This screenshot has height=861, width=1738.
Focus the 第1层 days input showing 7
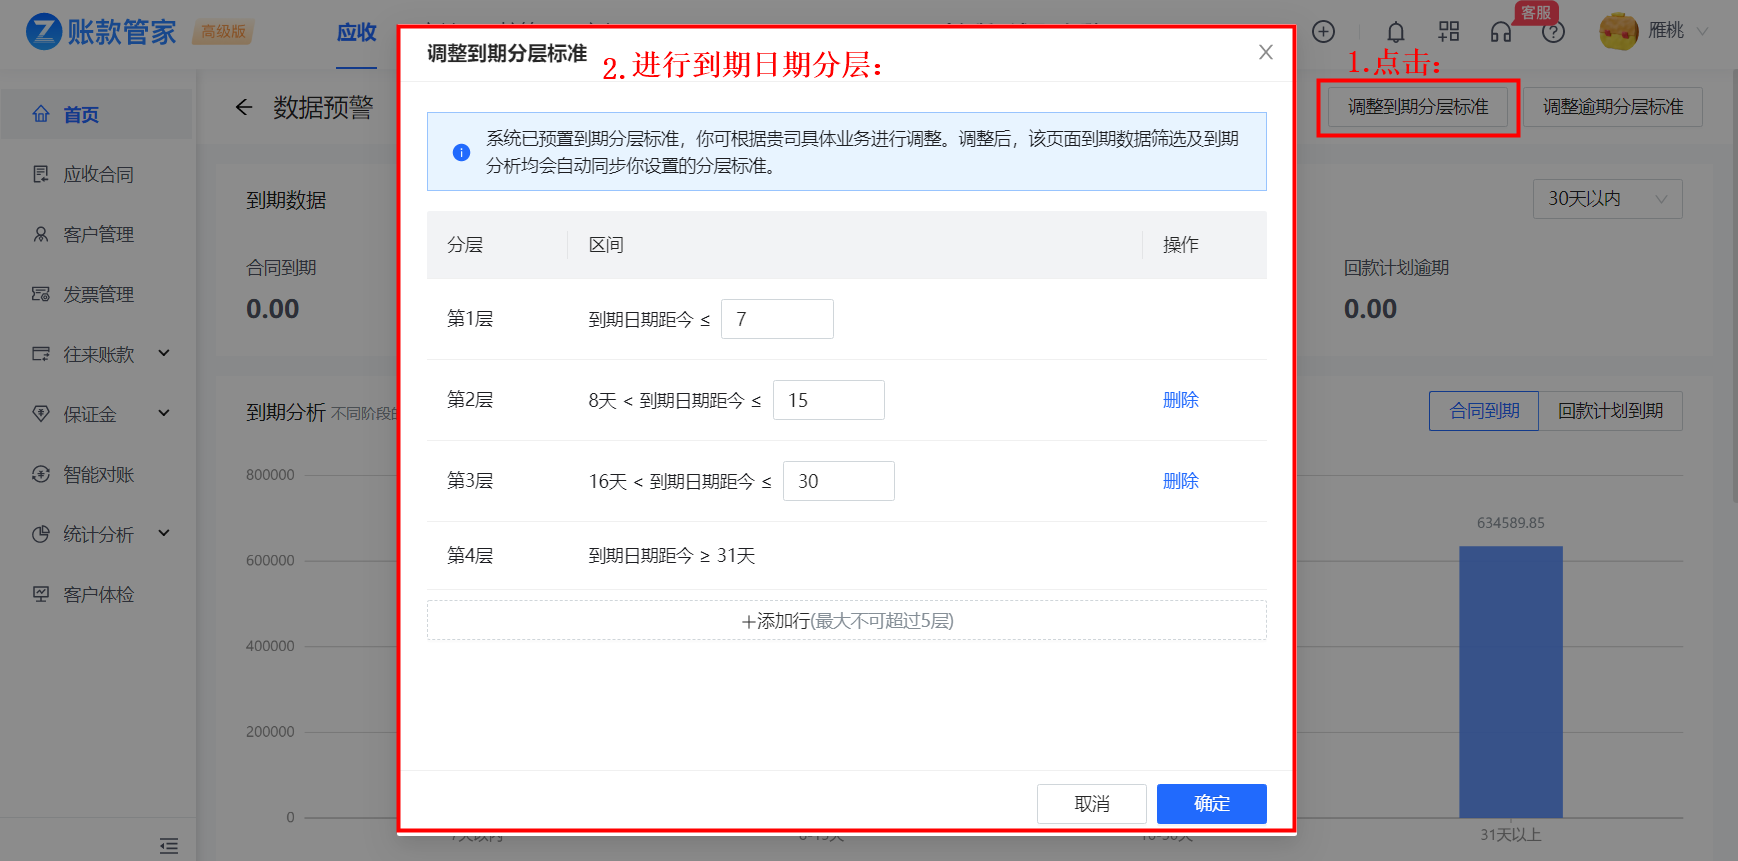pos(777,319)
